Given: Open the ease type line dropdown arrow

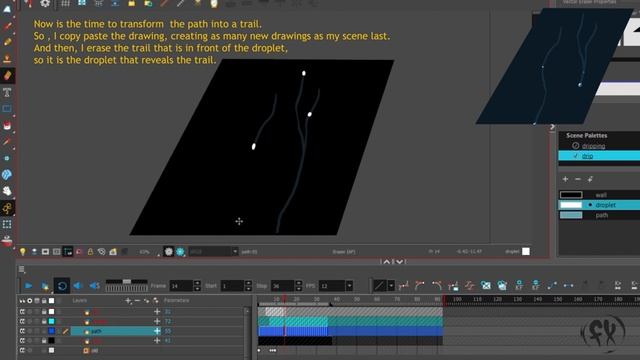Looking at the screenshot, I should (x=391, y=286).
